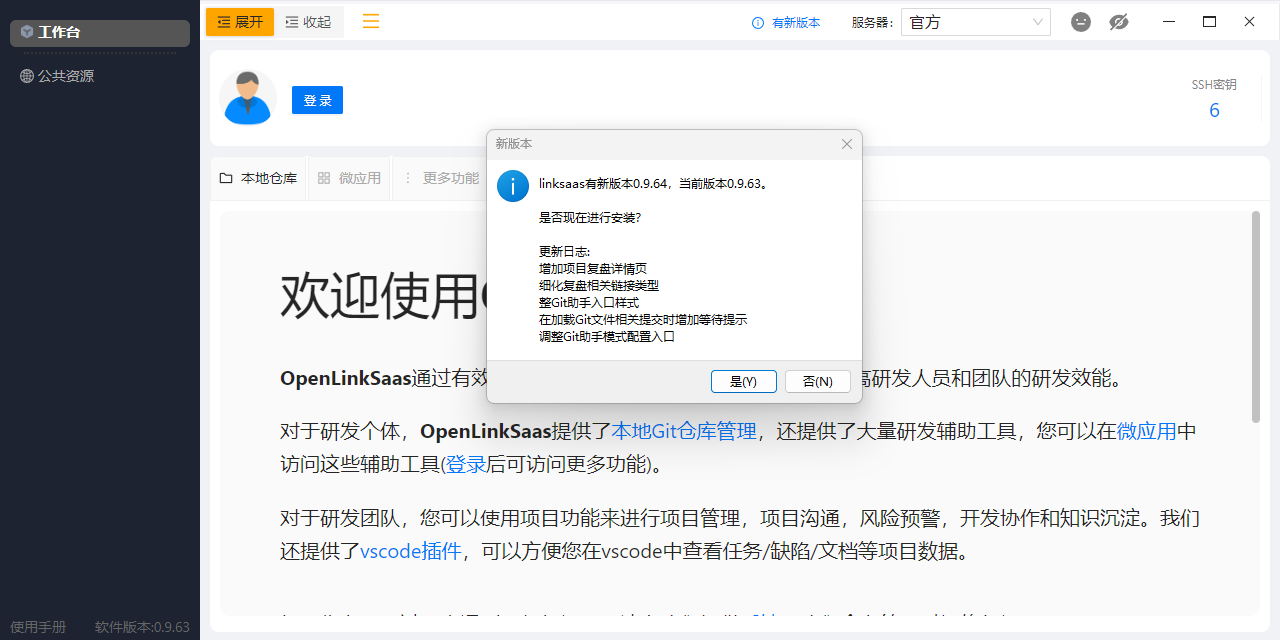Toggle the crossed-eye visibility icon
This screenshot has width=1280, height=640.
click(x=1119, y=21)
